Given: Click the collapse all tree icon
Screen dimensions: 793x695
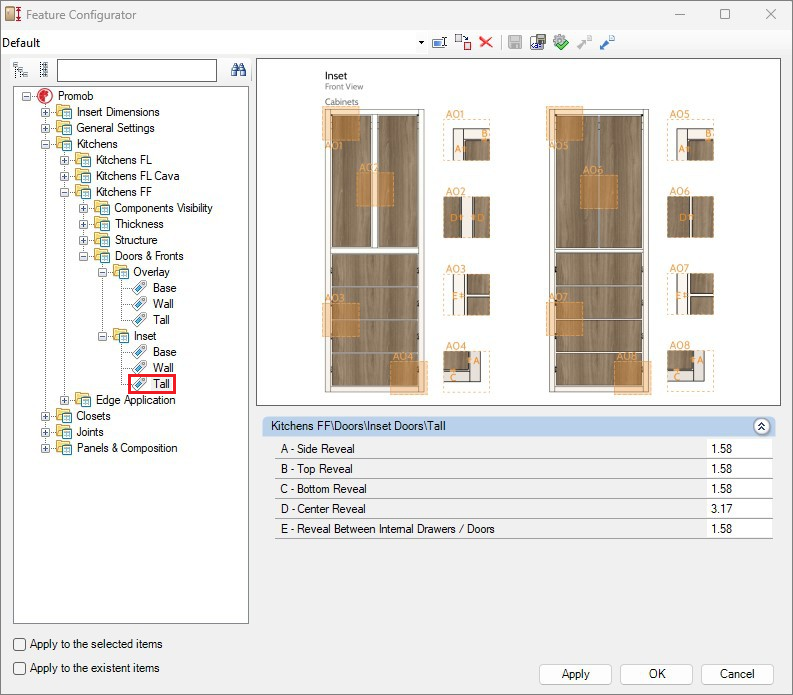Looking at the screenshot, I should point(43,70).
